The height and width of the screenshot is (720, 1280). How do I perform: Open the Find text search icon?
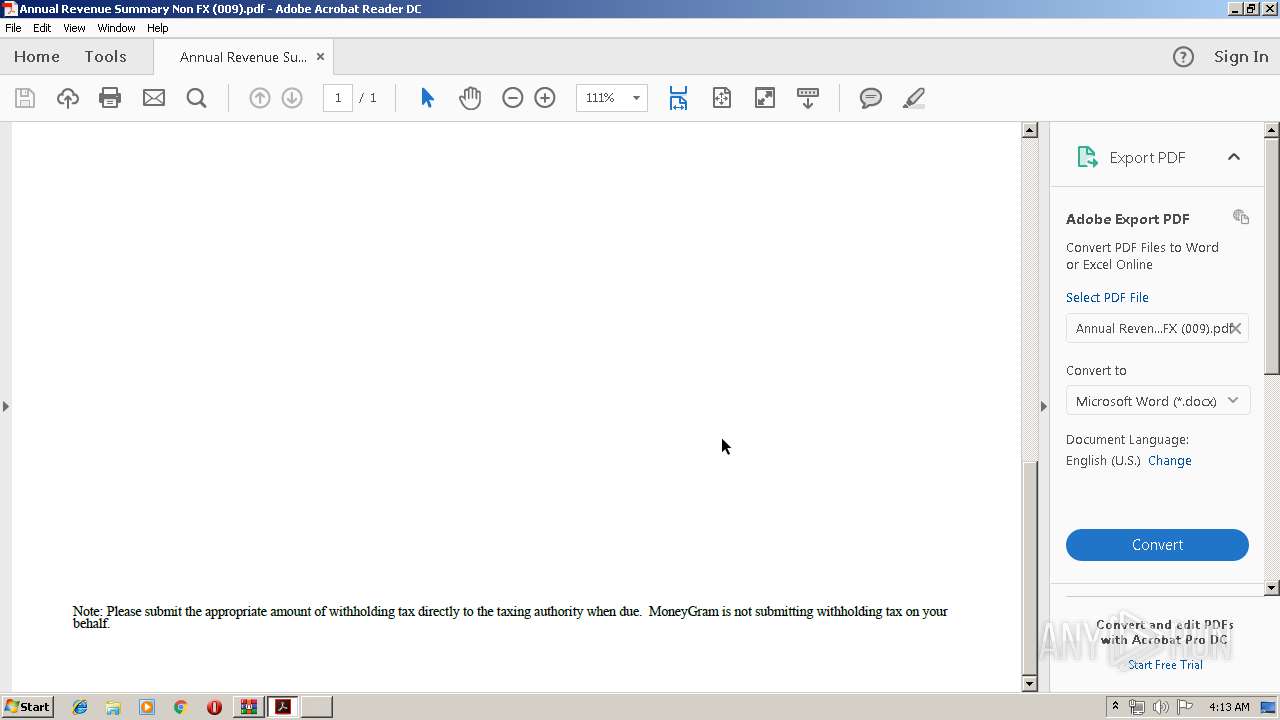[x=197, y=98]
